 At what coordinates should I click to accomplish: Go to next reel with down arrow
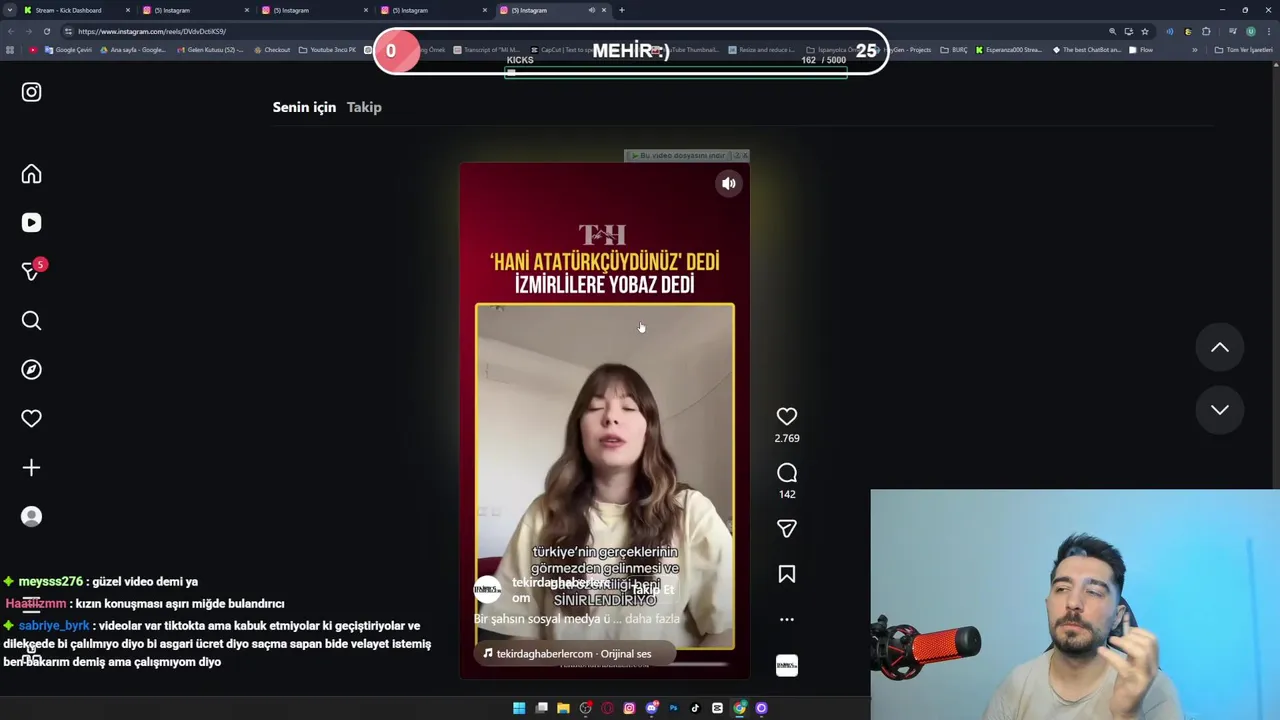(x=1220, y=409)
